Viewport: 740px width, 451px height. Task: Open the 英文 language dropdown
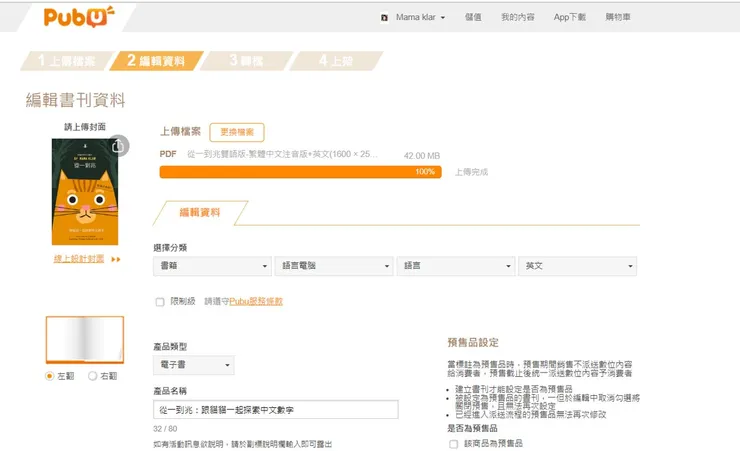[x=578, y=266]
